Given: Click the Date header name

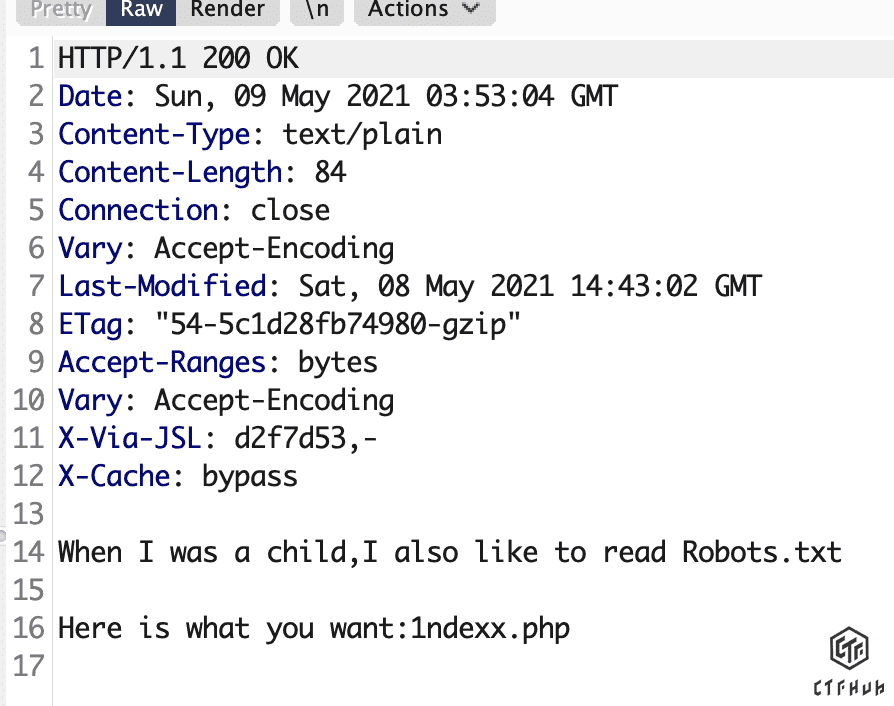Looking at the screenshot, I should point(90,96).
